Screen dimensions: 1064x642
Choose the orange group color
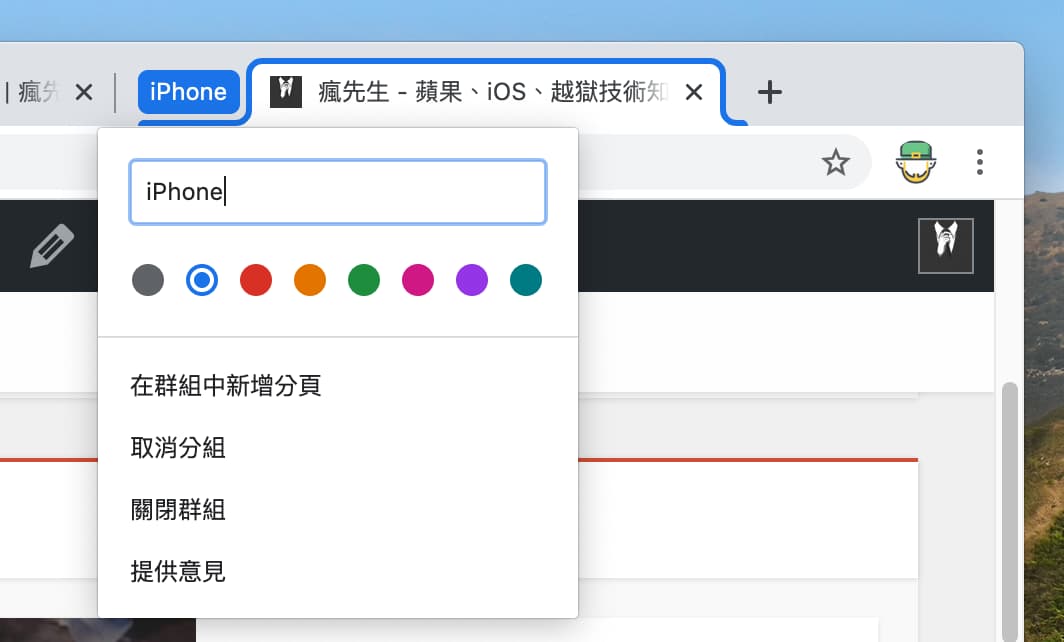[309, 280]
